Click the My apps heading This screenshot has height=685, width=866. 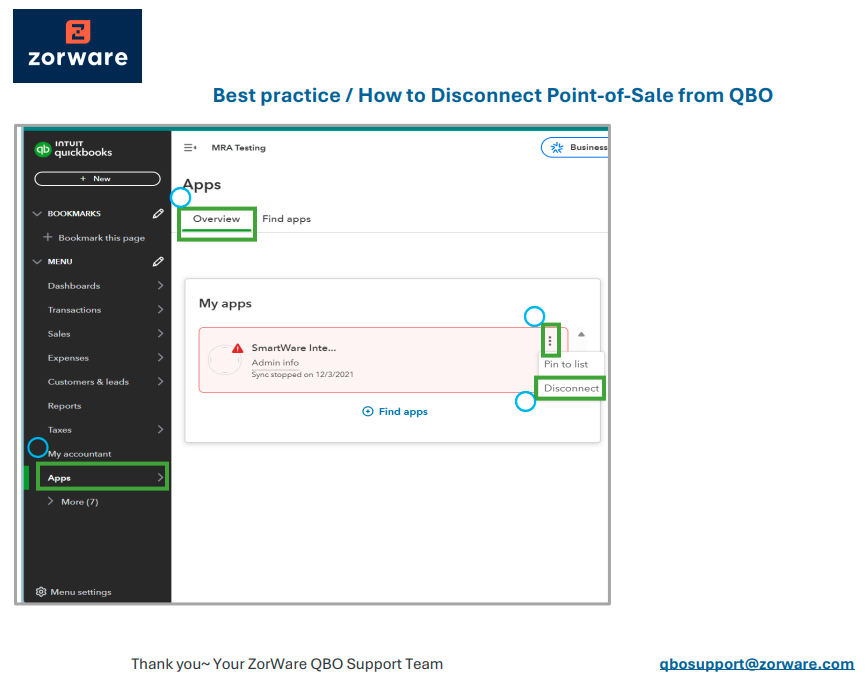coord(225,303)
